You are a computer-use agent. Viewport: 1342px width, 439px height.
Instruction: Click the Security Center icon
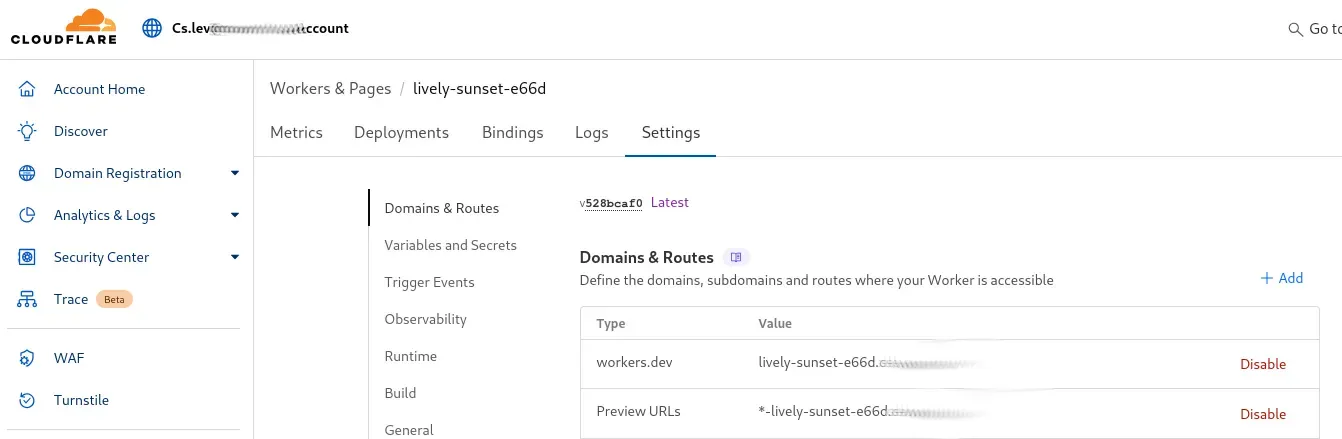[x=28, y=257]
